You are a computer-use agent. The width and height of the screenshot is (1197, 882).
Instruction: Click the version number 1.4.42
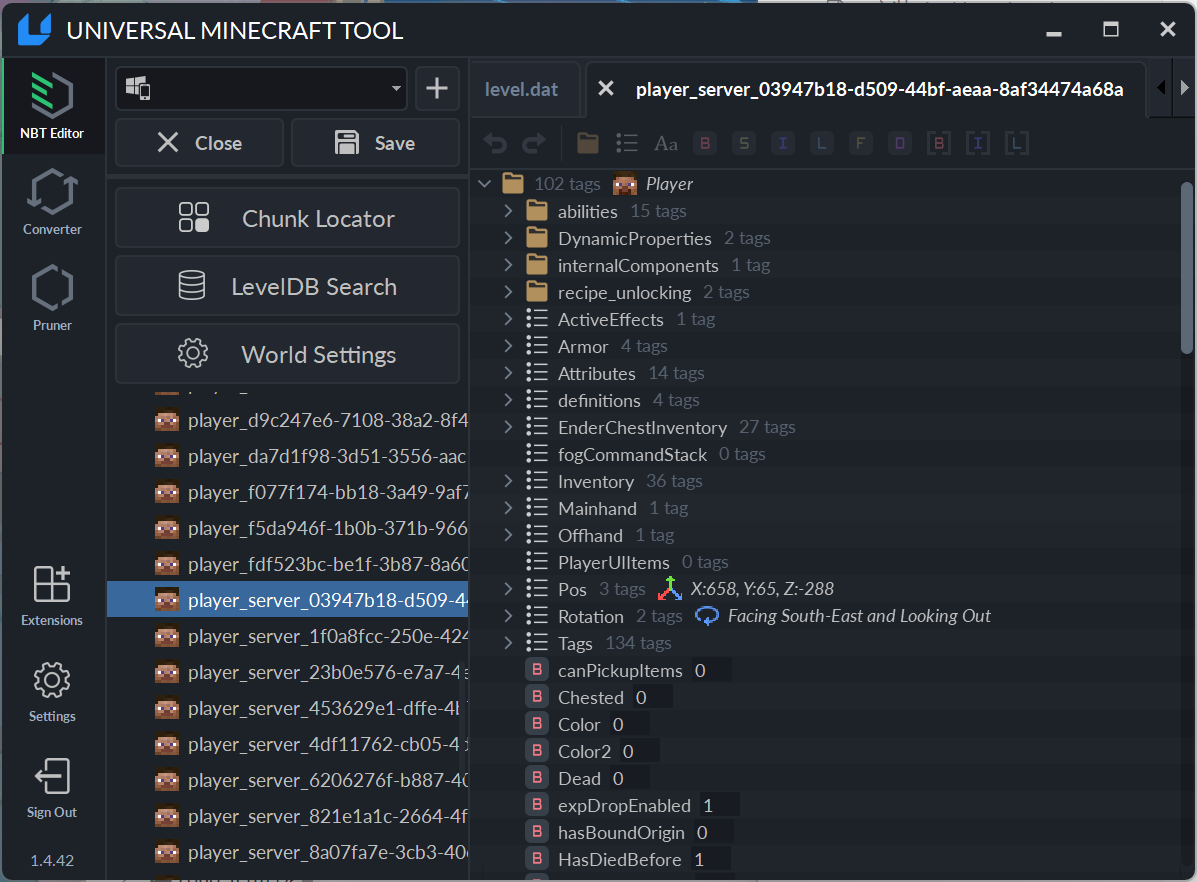(52, 861)
